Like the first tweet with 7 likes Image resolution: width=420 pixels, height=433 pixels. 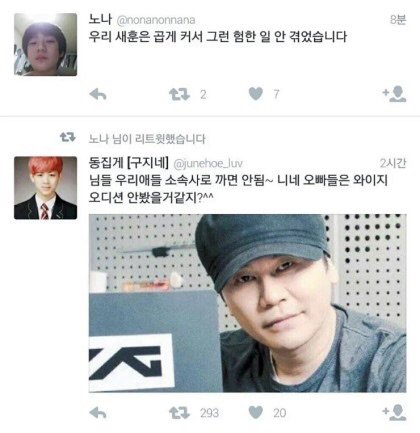point(256,94)
